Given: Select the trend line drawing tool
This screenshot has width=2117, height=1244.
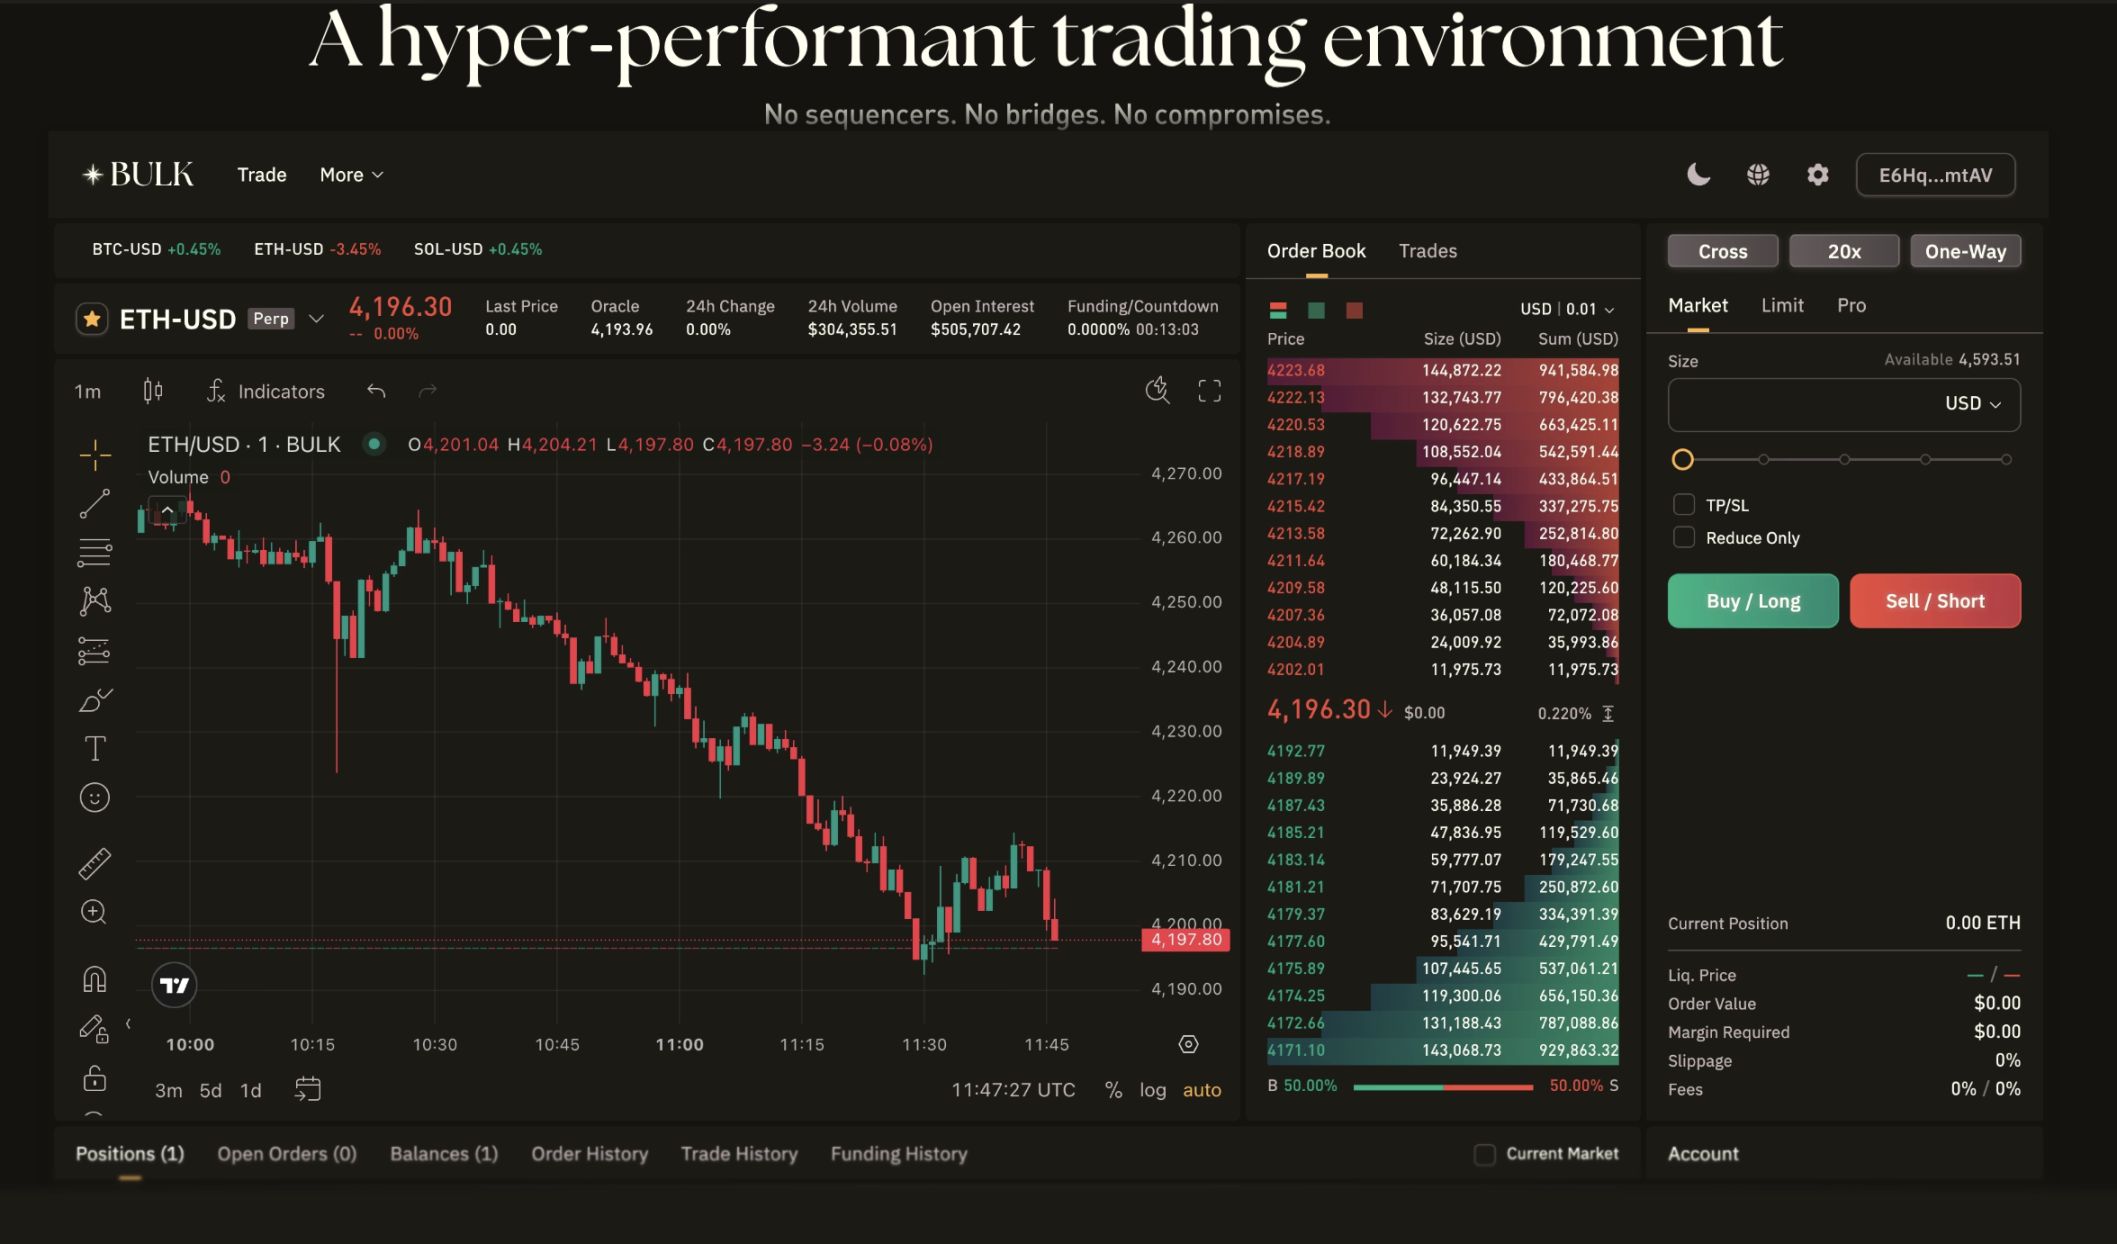Looking at the screenshot, I should [93, 505].
